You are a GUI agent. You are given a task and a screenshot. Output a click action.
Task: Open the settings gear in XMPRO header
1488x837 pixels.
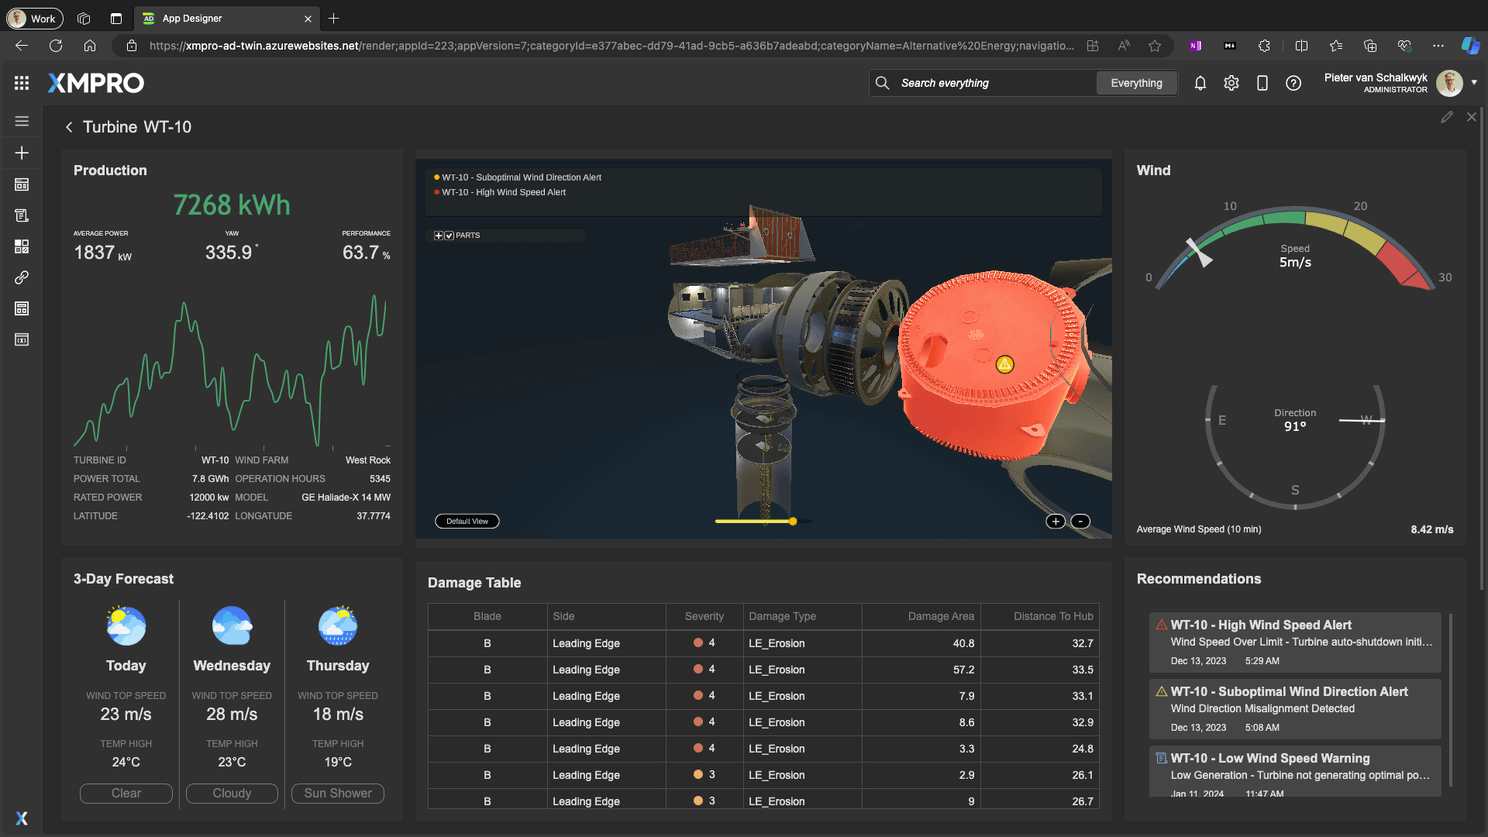click(1231, 83)
